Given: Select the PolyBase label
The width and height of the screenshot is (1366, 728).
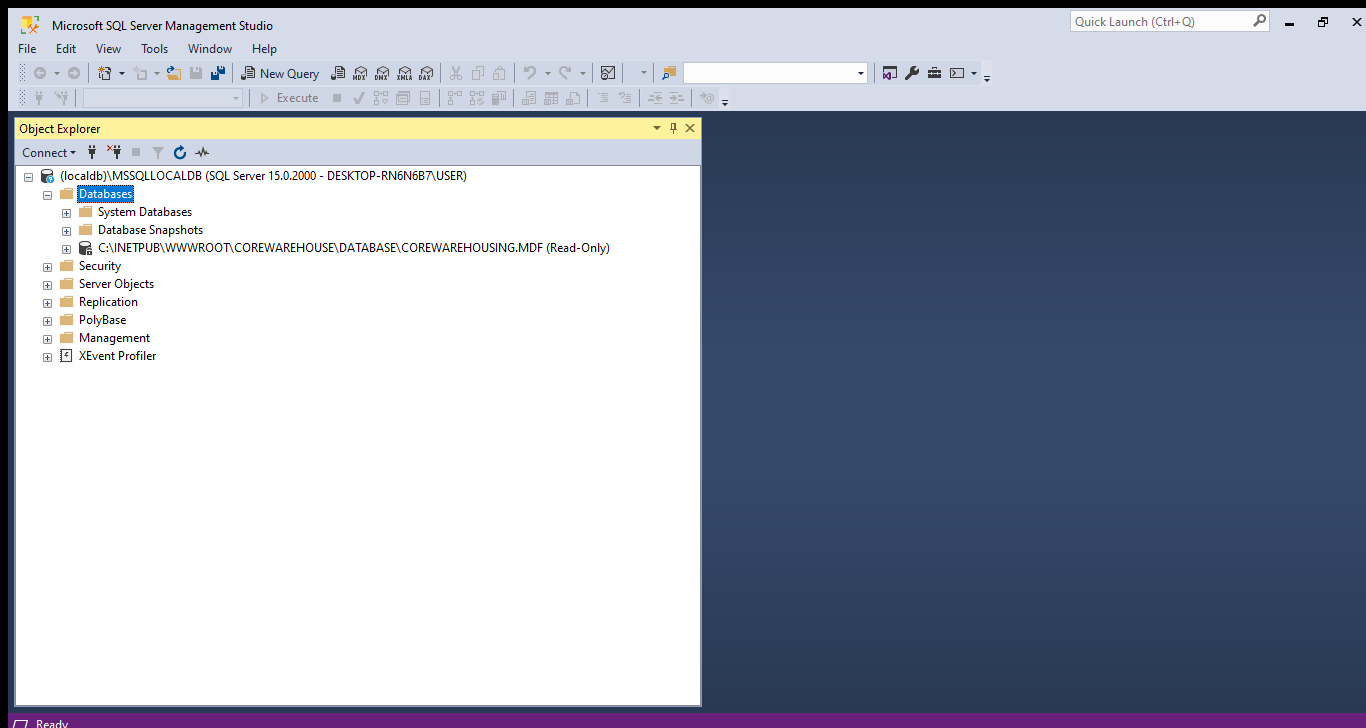Looking at the screenshot, I should (102, 320).
